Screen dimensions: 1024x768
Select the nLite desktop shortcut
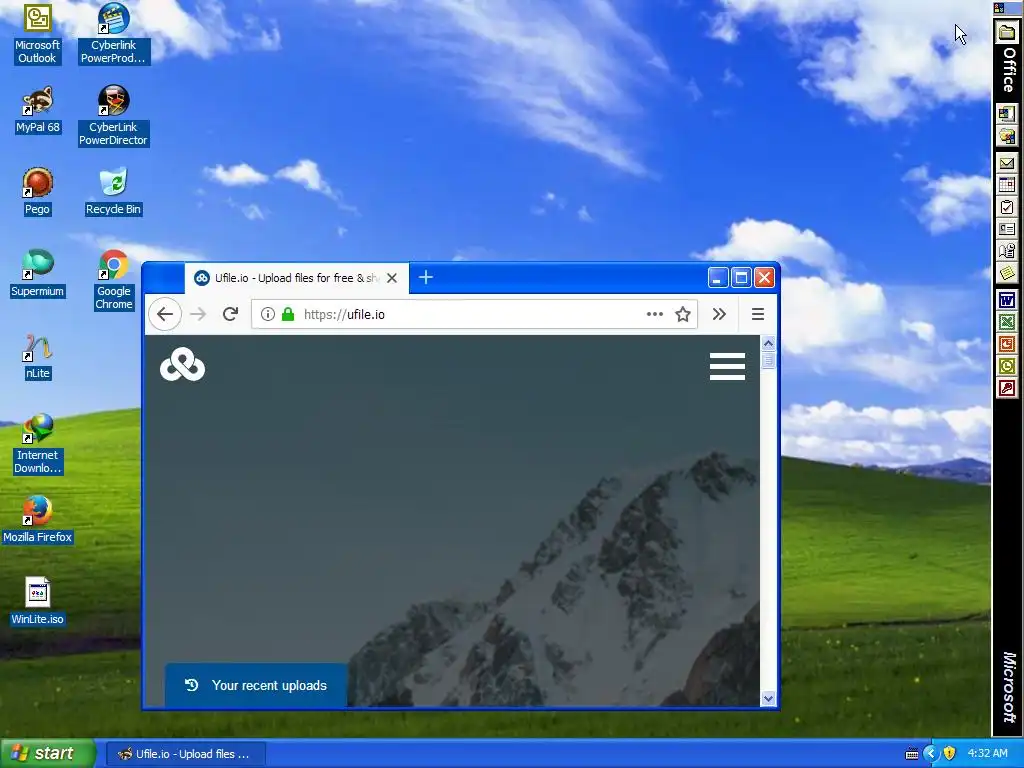[37, 357]
